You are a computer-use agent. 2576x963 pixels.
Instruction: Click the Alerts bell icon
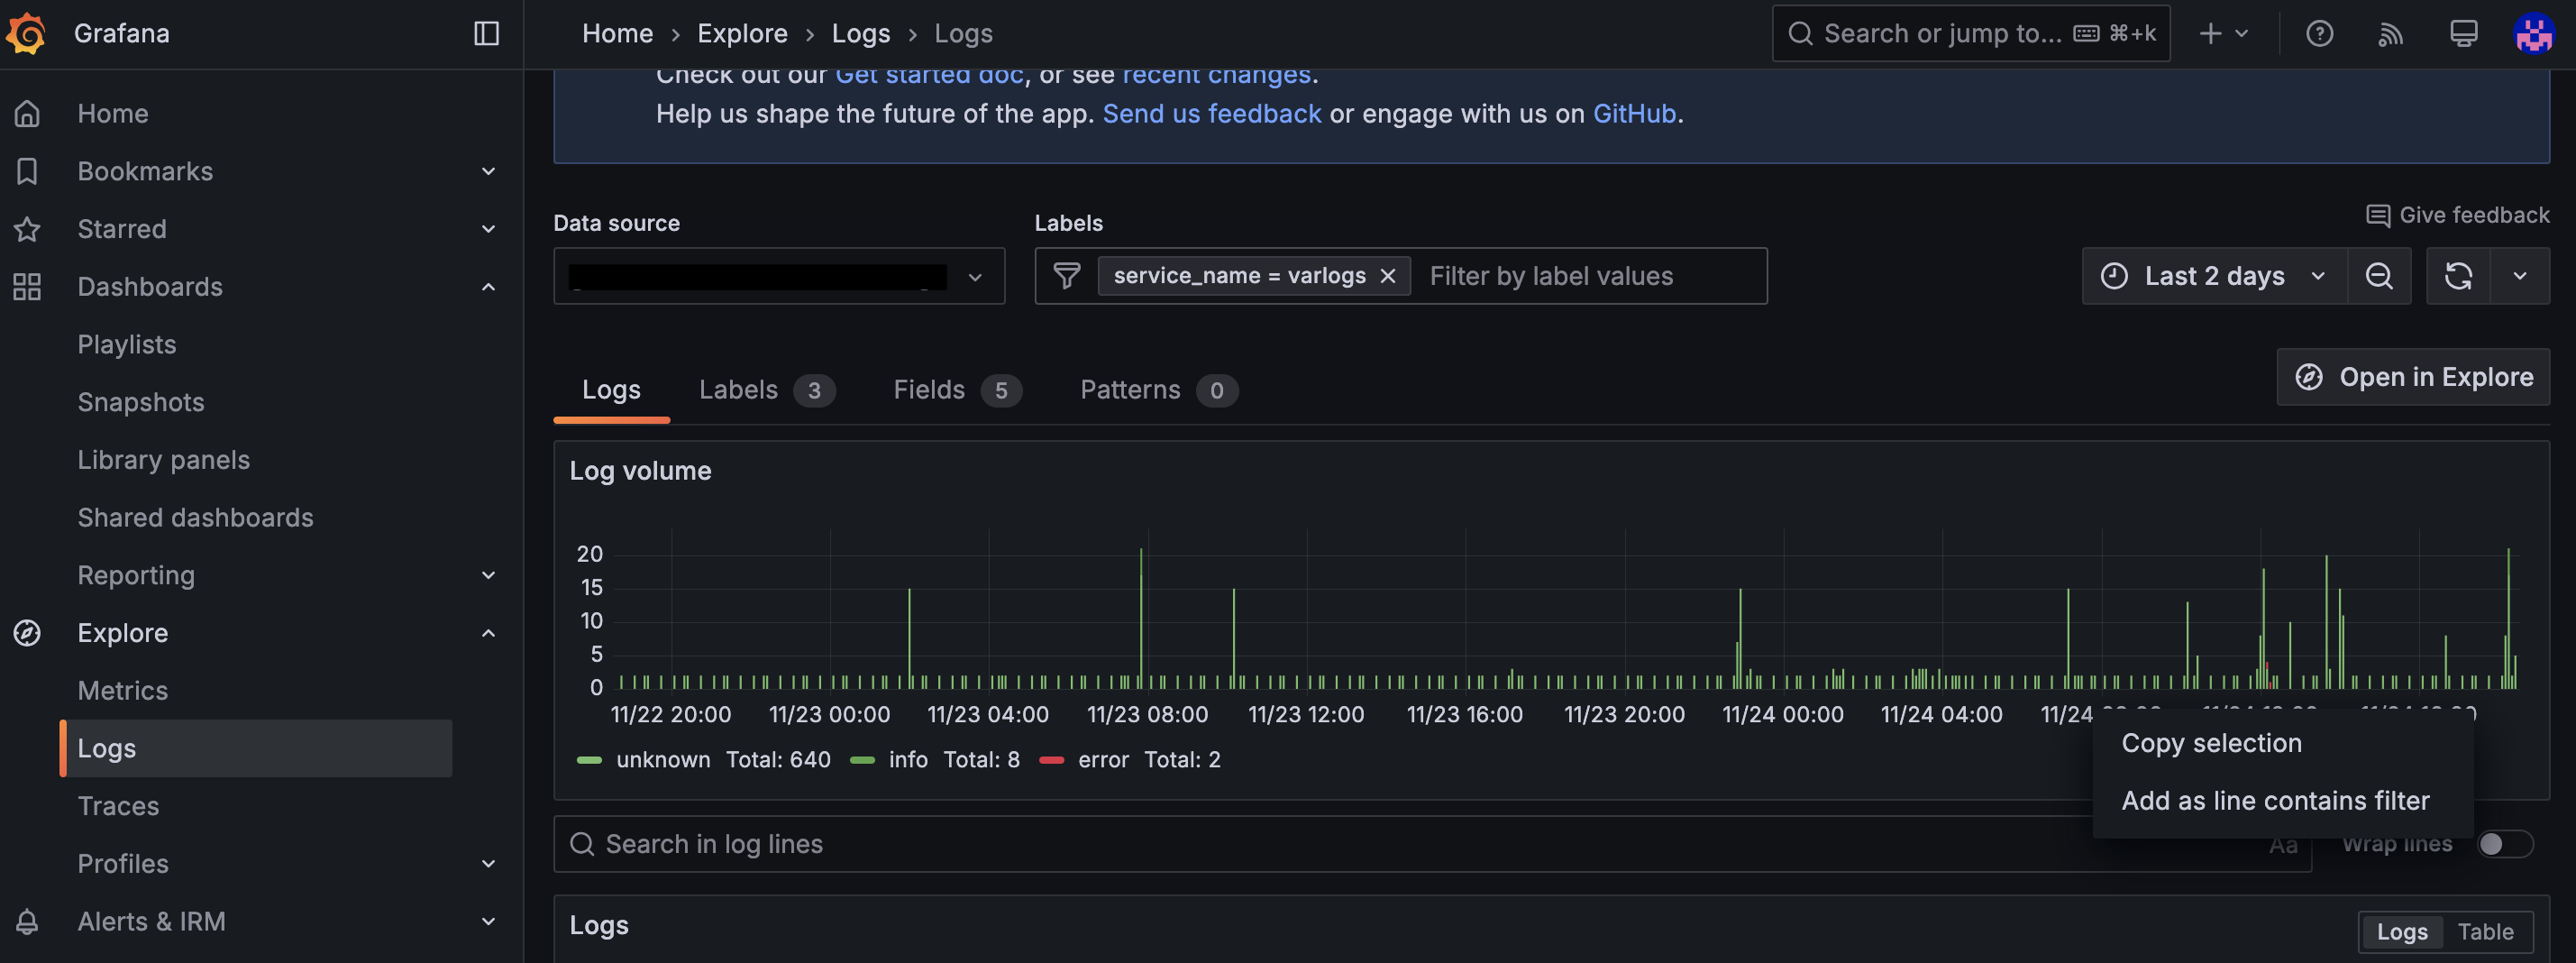point(27,921)
